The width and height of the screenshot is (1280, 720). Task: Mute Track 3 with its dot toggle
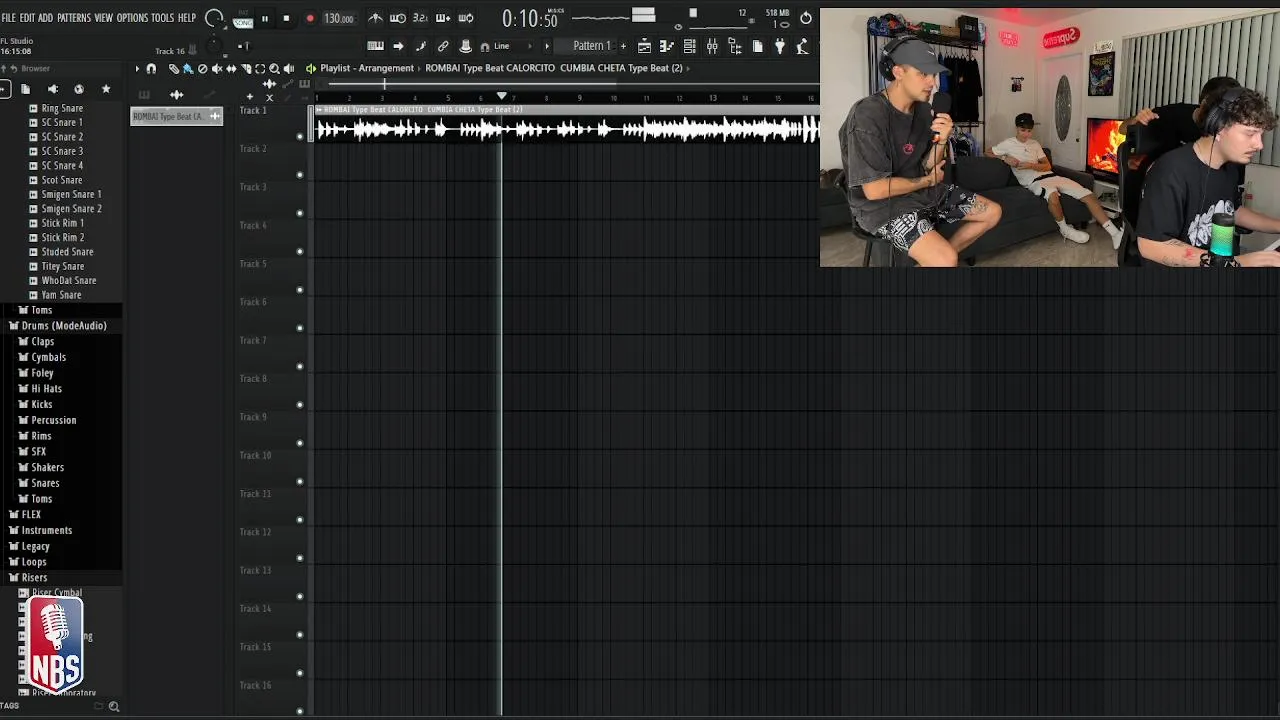[300, 213]
